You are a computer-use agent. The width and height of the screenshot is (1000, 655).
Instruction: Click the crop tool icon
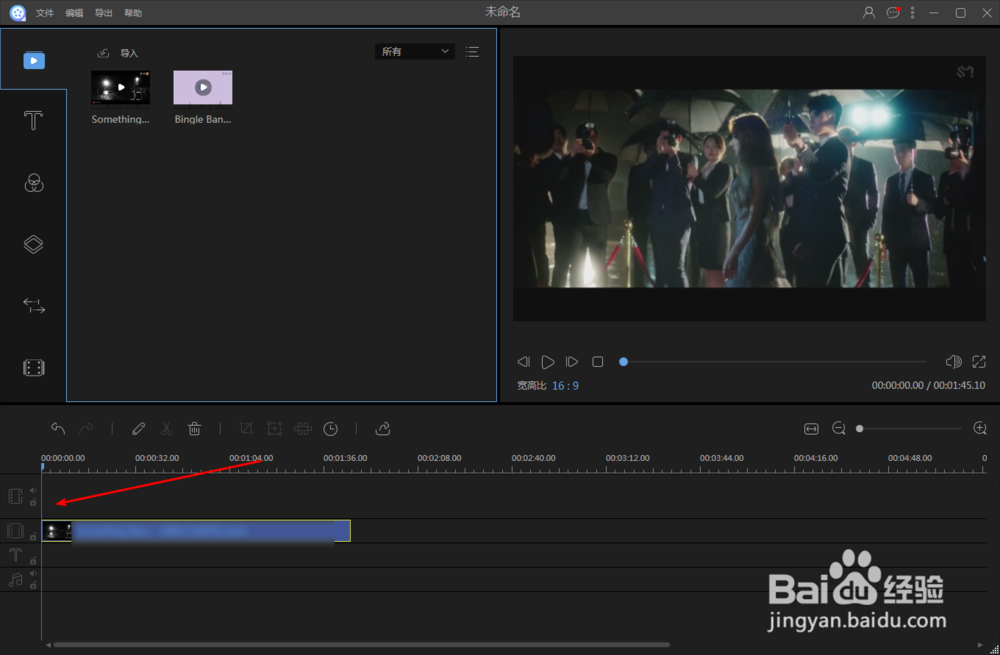246,429
